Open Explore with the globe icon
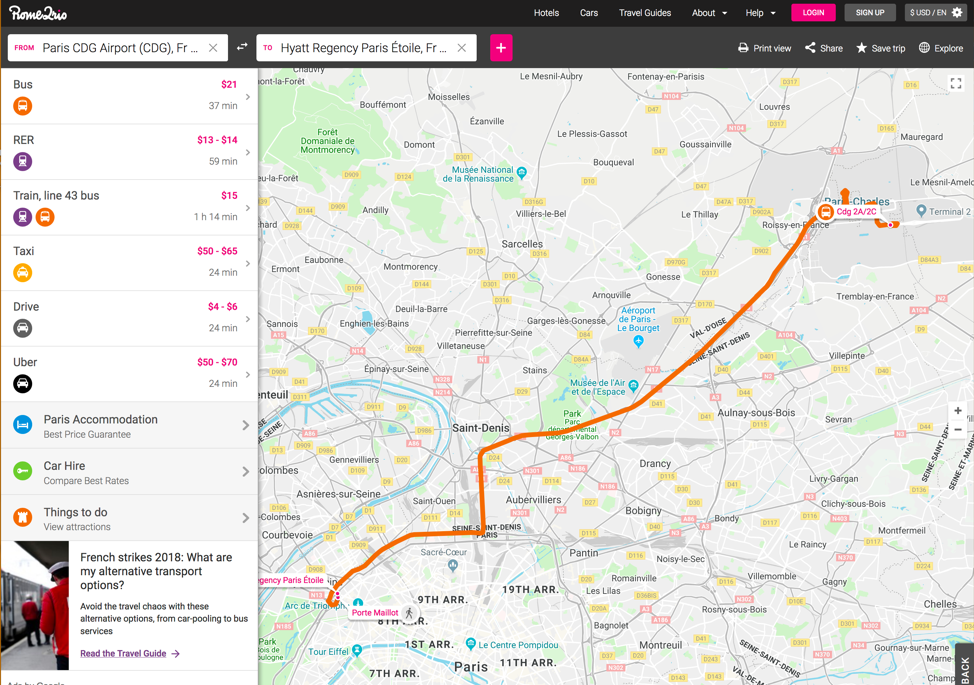Screen dimensions: 974x685 click(924, 48)
